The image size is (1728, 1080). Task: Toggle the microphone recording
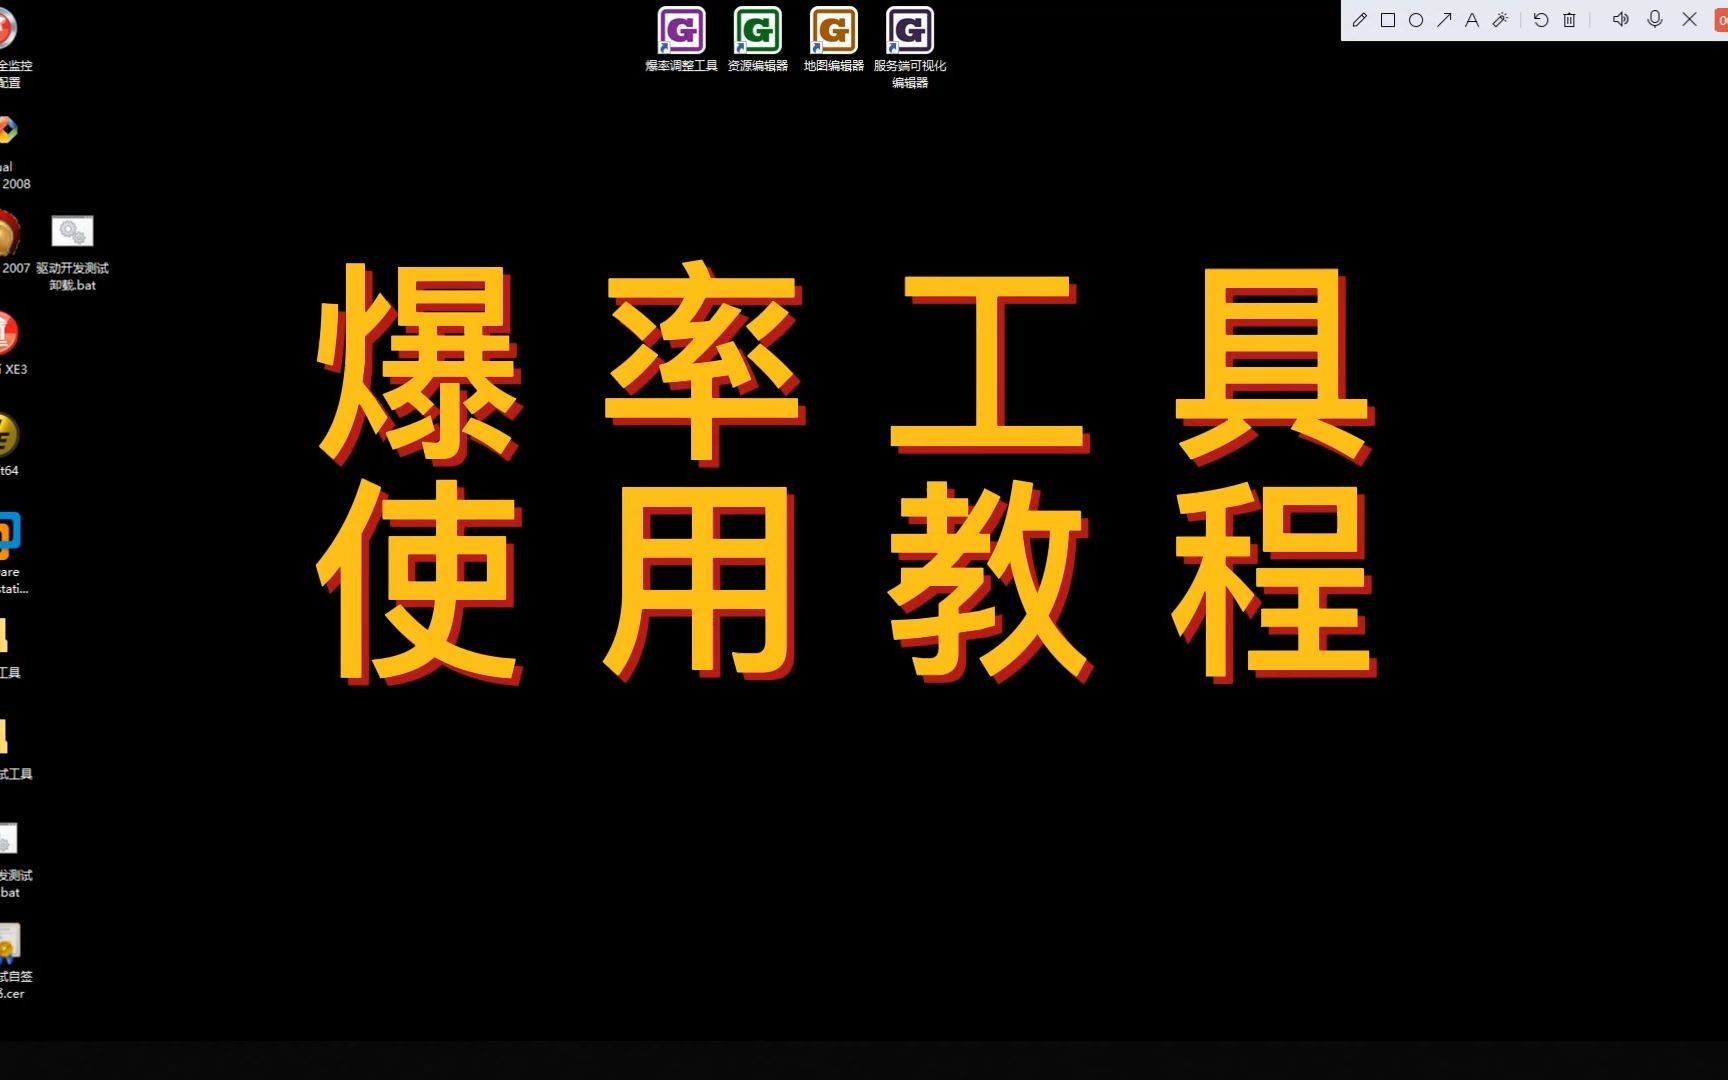pyautogui.click(x=1655, y=19)
